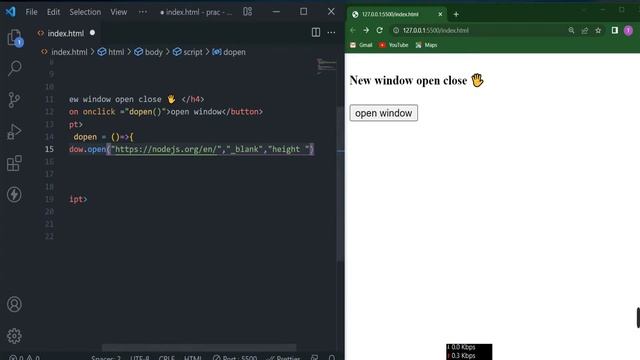This screenshot has height=360, width=640.
Task: Click the minimap at editor top right
Action: 327,65
